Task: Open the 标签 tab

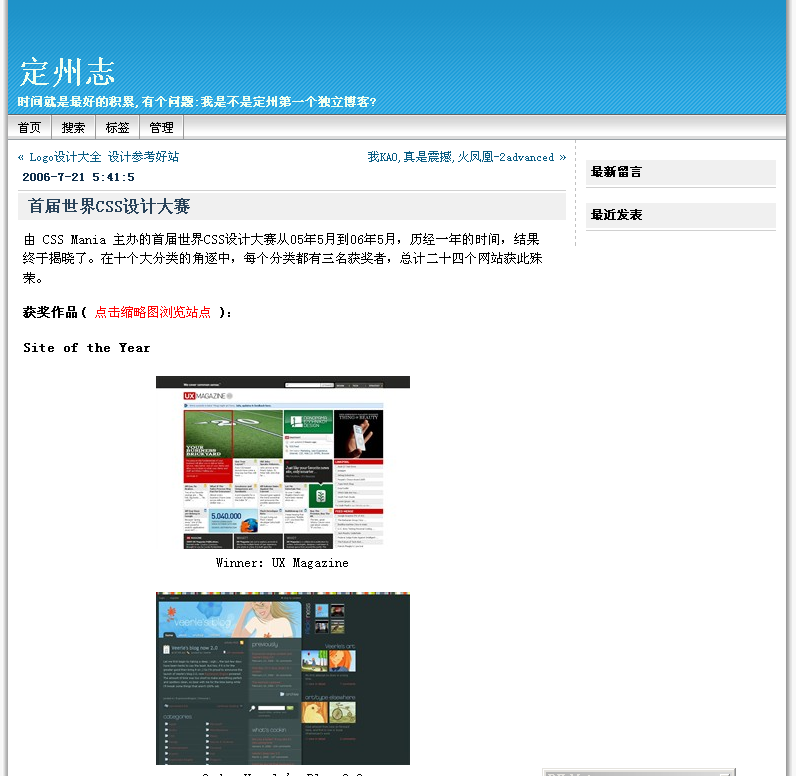Action: click(x=117, y=127)
